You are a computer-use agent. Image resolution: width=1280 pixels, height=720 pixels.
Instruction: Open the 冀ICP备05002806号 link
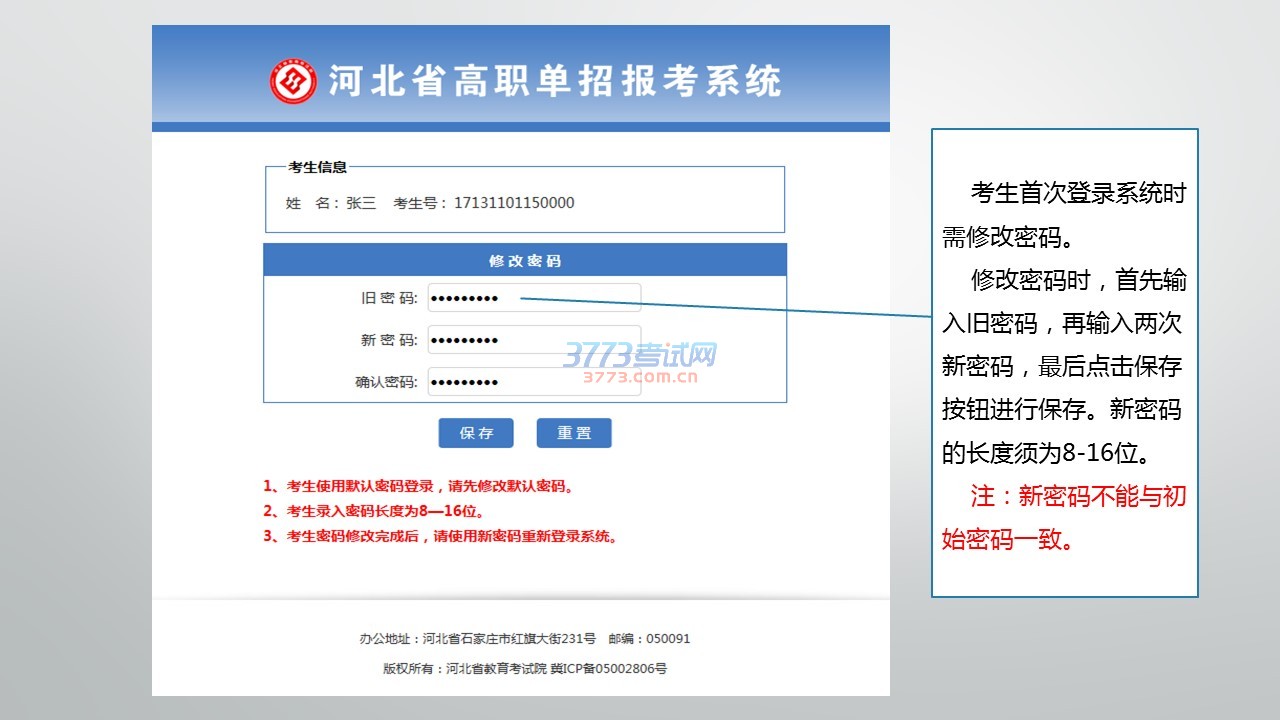click(x=608, y=669)
